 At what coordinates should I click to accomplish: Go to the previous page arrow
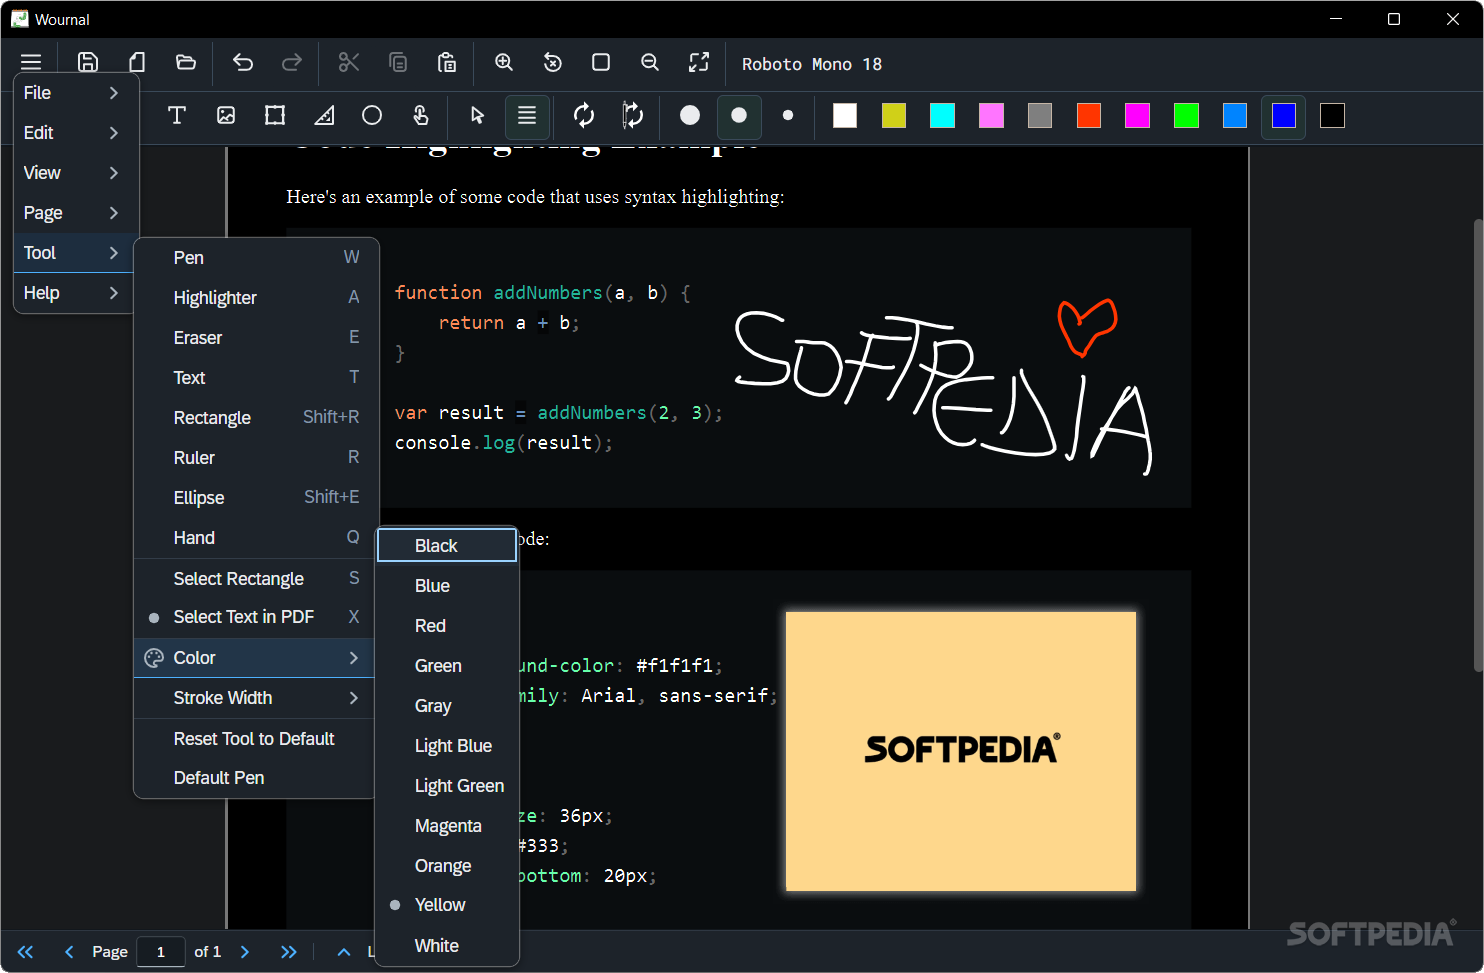tap(69, 952)
